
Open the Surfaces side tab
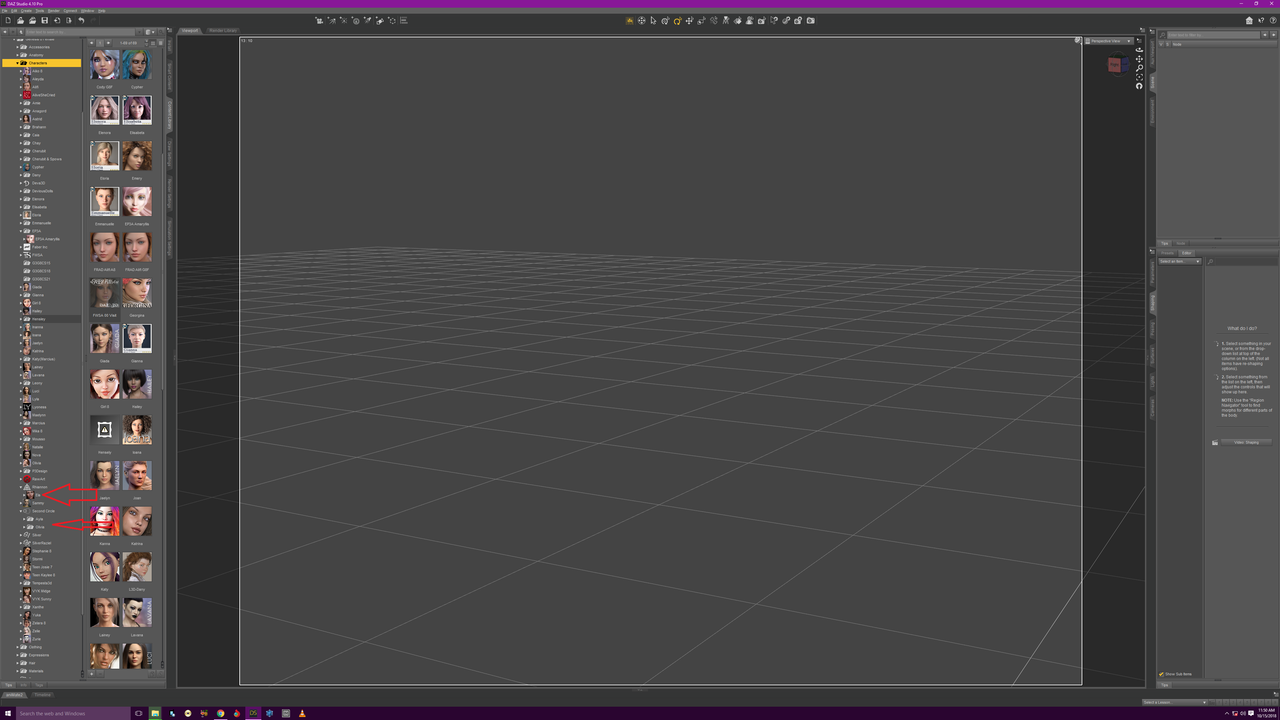(1152, 355)
